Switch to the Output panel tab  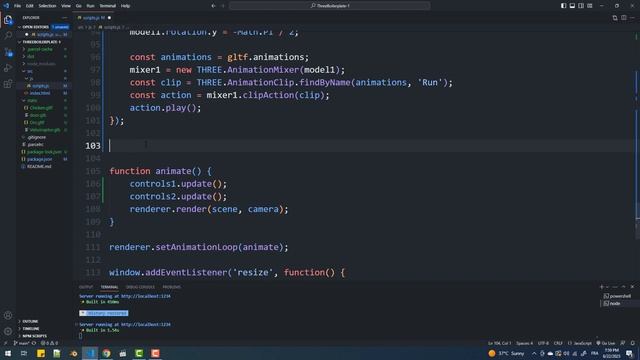tap(86, 287)
